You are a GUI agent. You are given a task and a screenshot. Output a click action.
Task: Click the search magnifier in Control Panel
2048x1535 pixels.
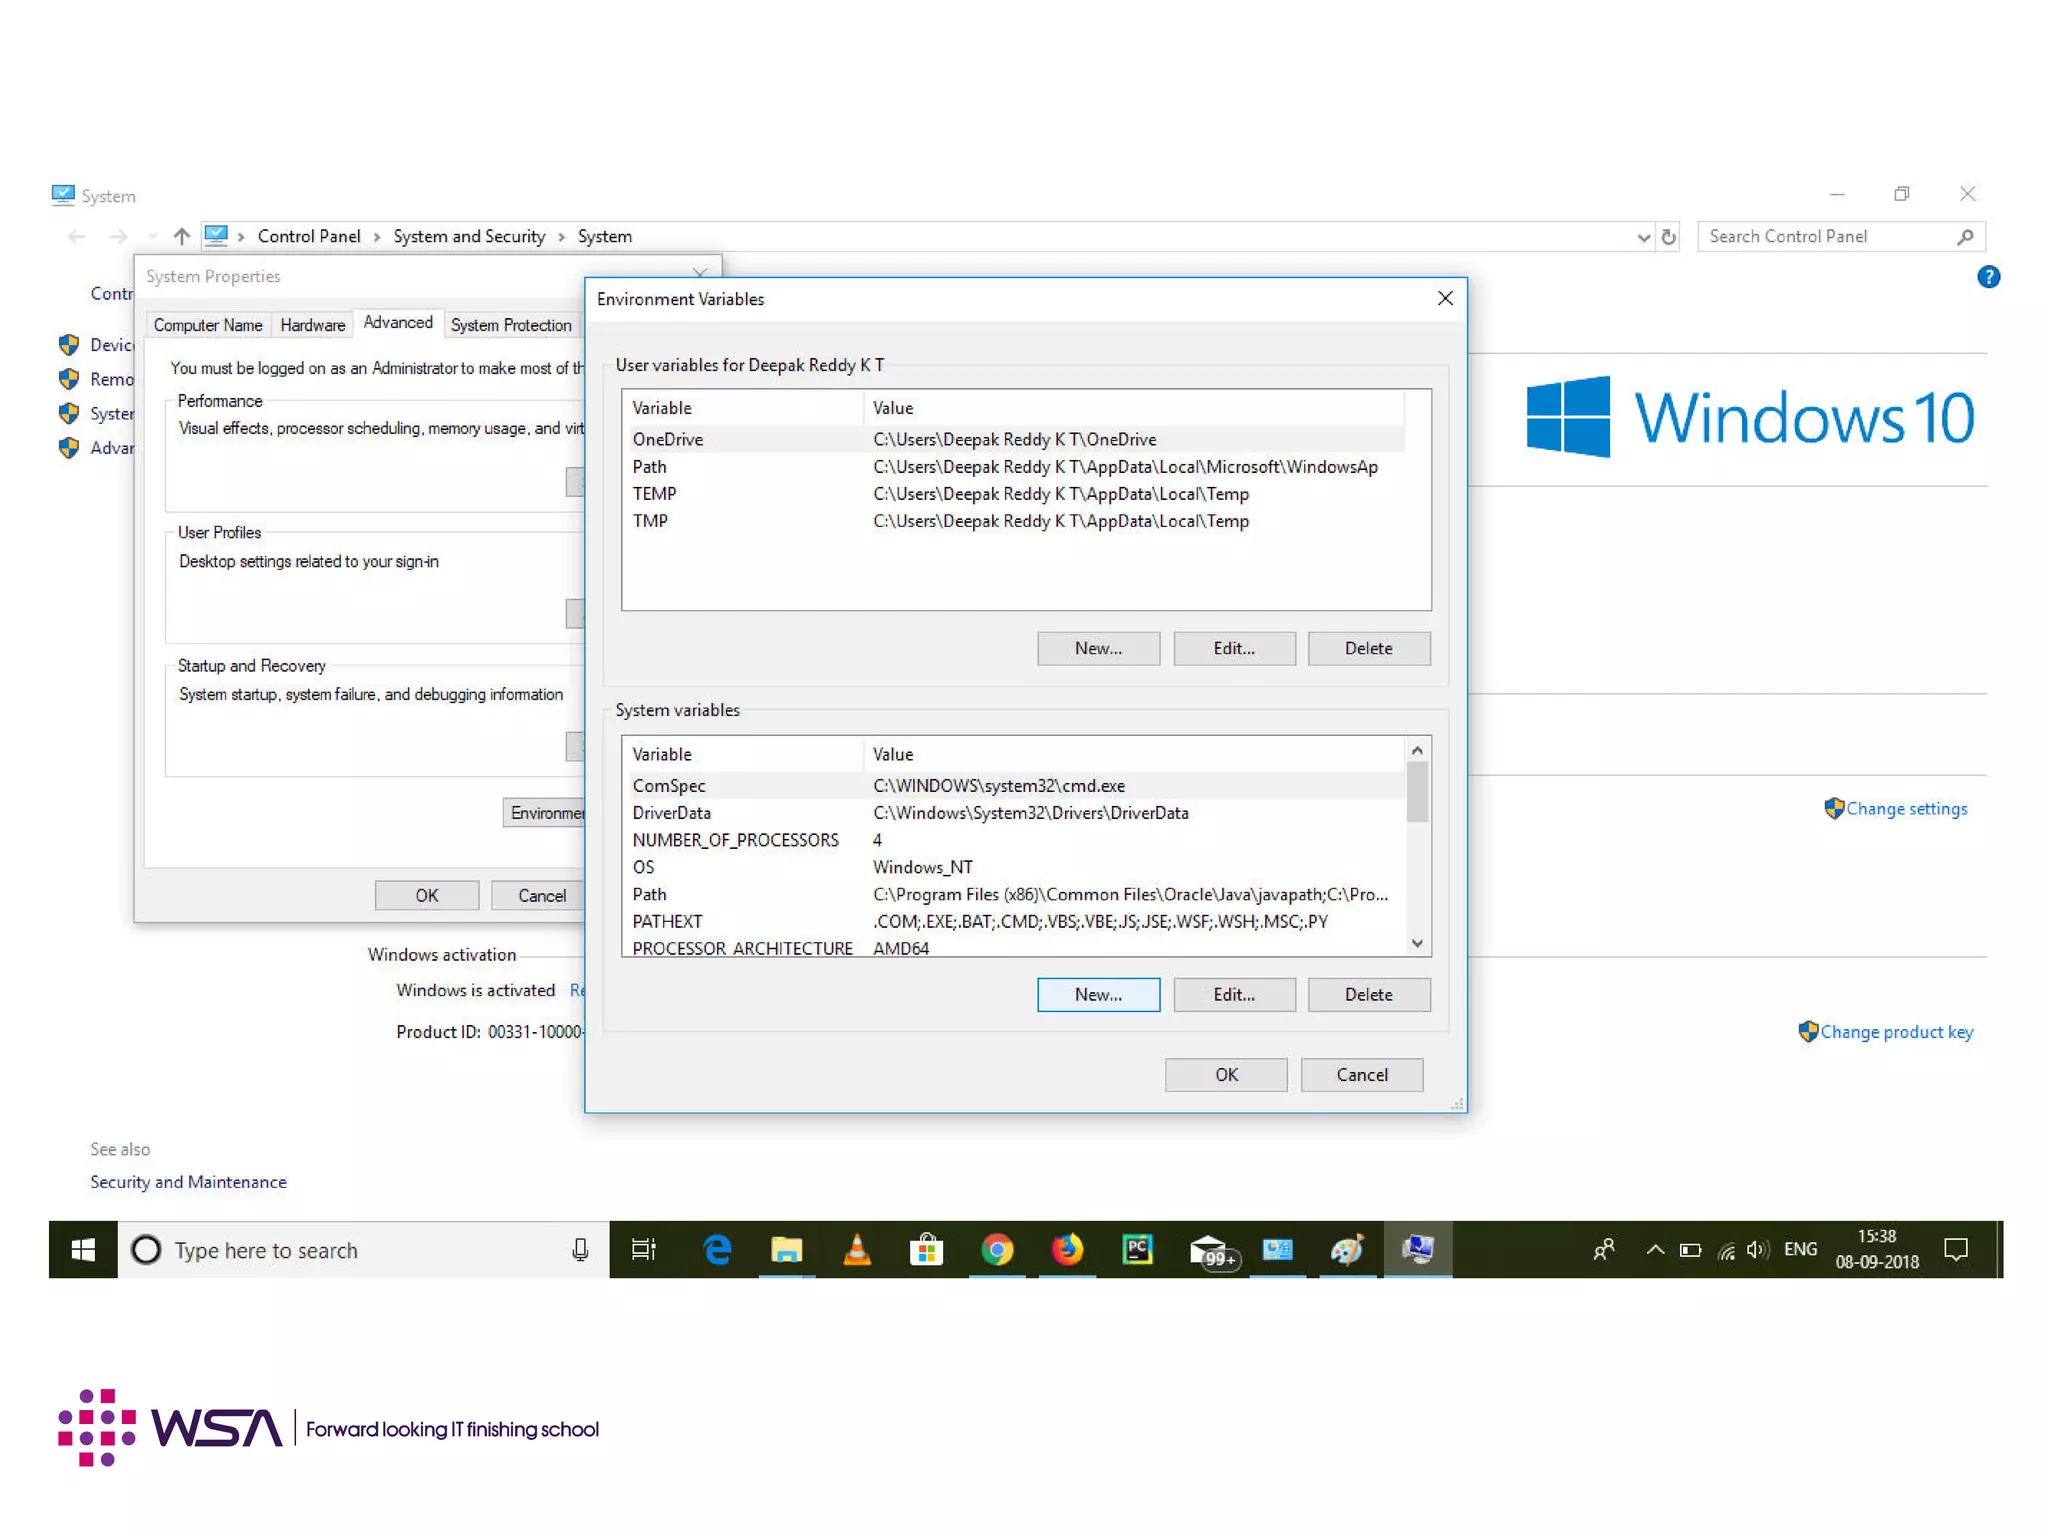[1965, 237]
